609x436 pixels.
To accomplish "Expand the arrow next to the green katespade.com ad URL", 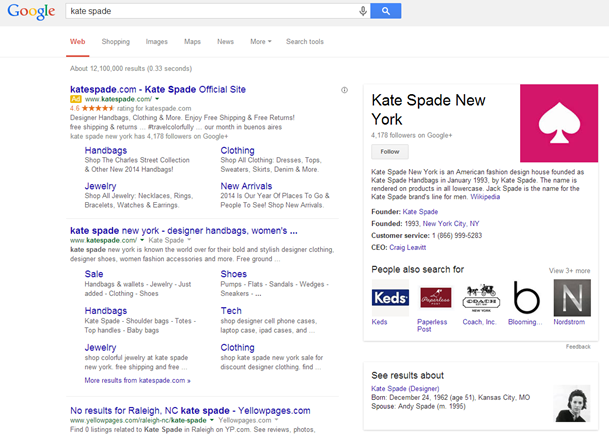I will (x=155, y=100).
